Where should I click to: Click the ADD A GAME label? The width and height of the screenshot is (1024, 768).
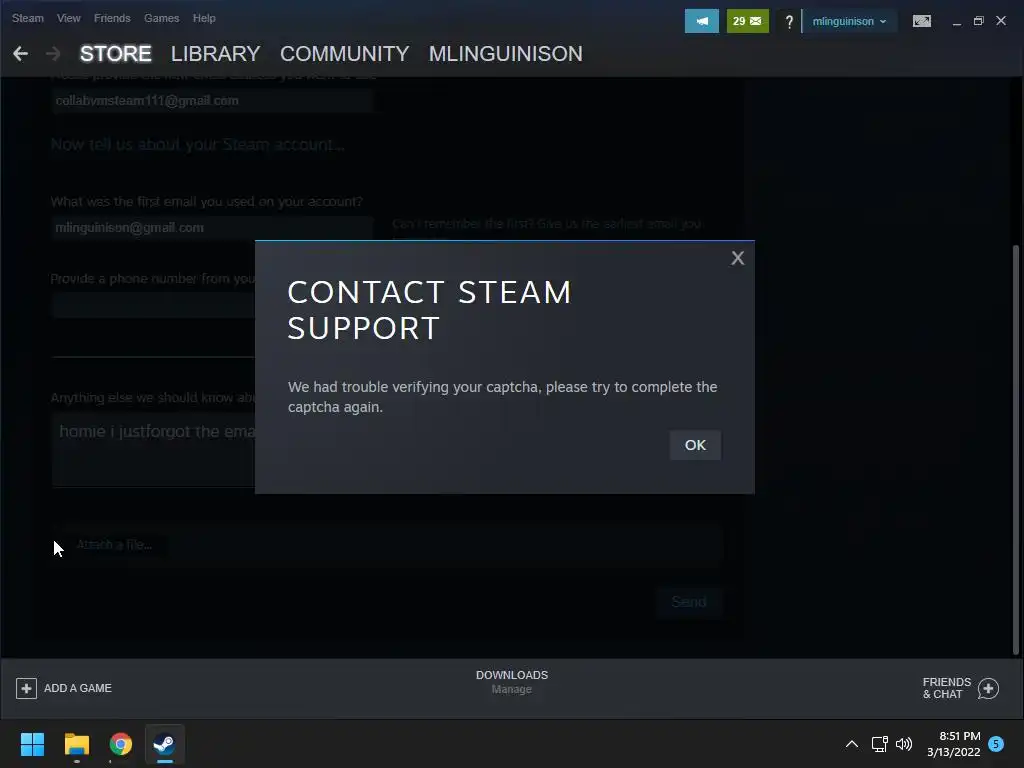pos(78,688)
